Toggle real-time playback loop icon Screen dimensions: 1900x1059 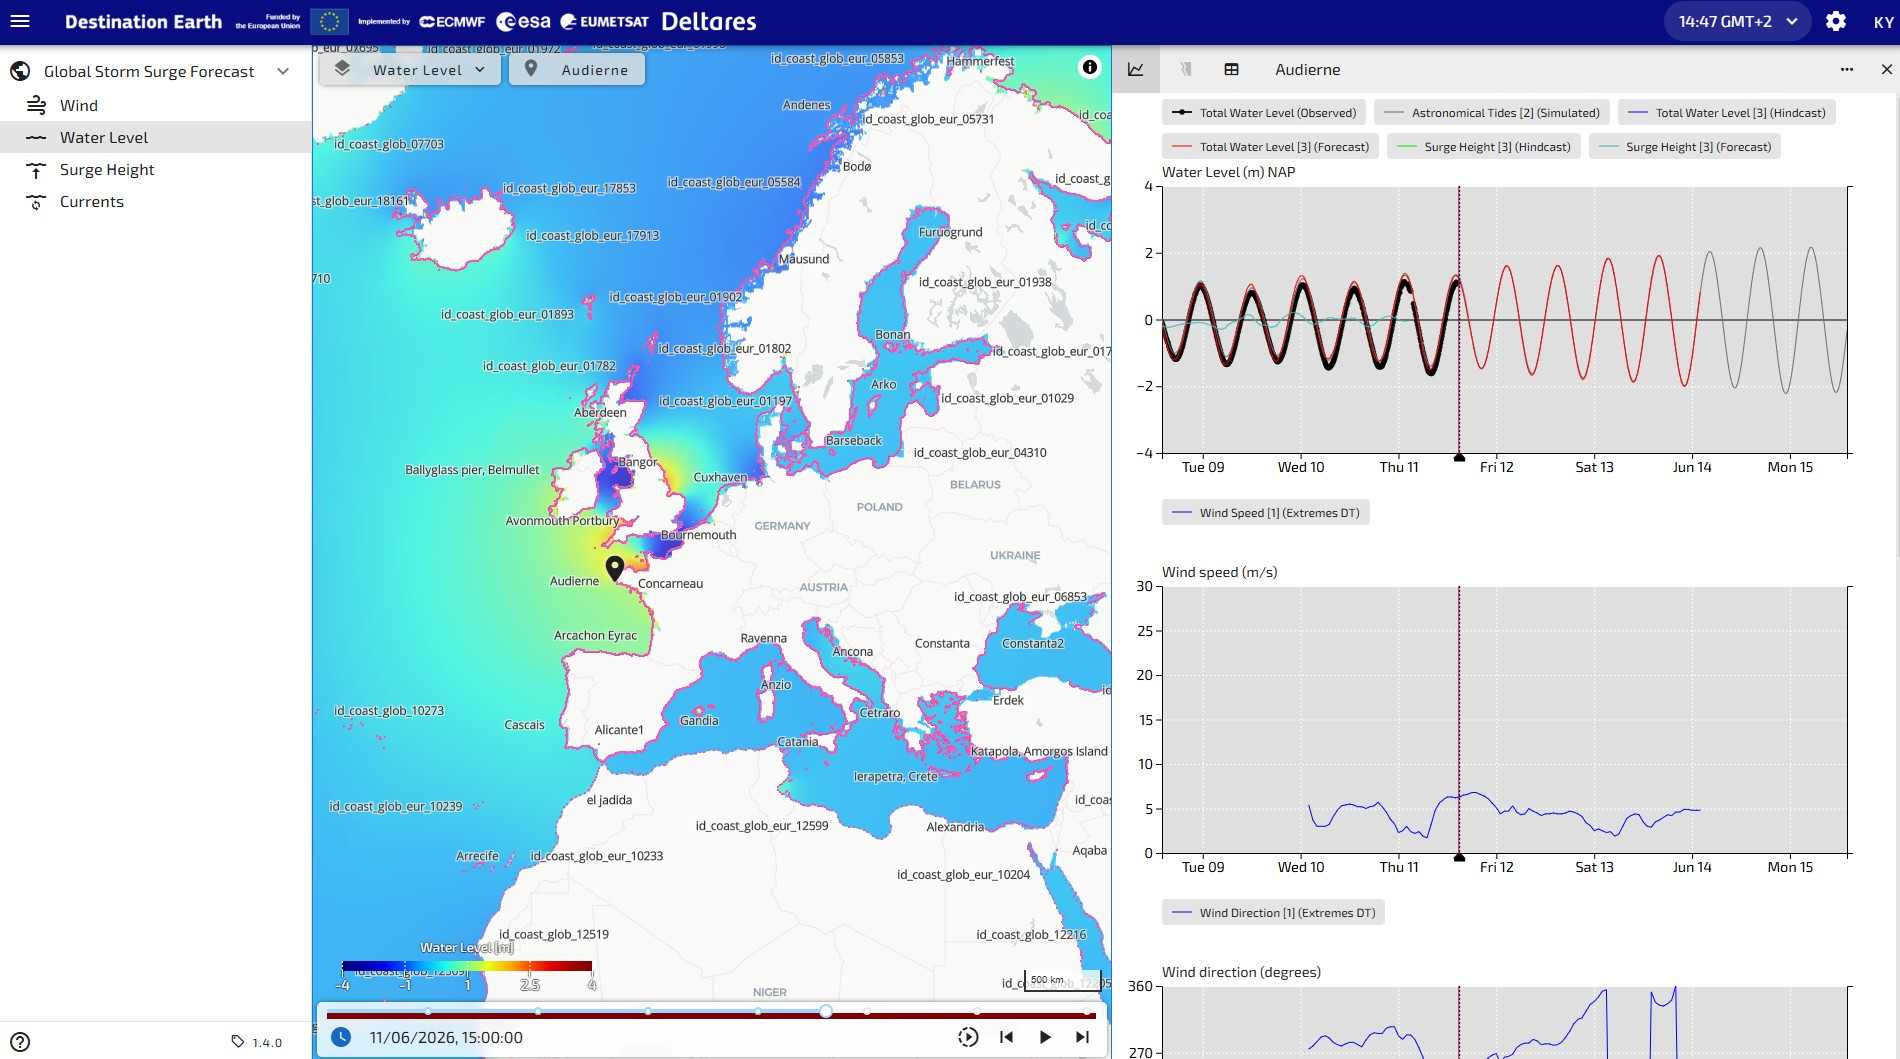(968, 1037)
